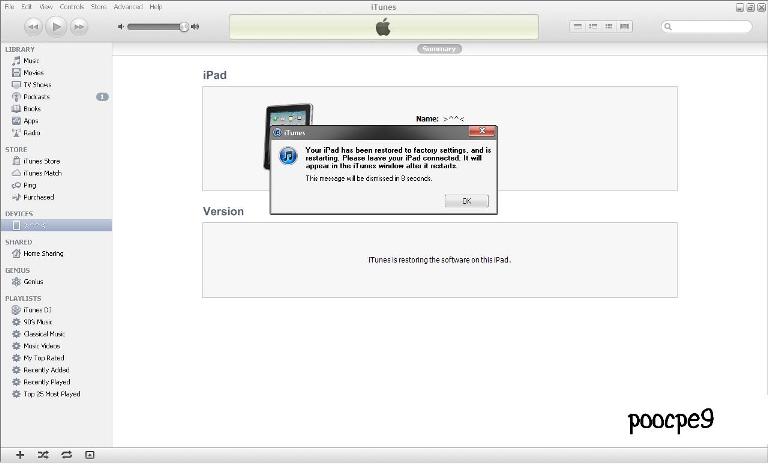The image size is (768, 464).
Task: Open the Controls menu
Action: (72, 7)
